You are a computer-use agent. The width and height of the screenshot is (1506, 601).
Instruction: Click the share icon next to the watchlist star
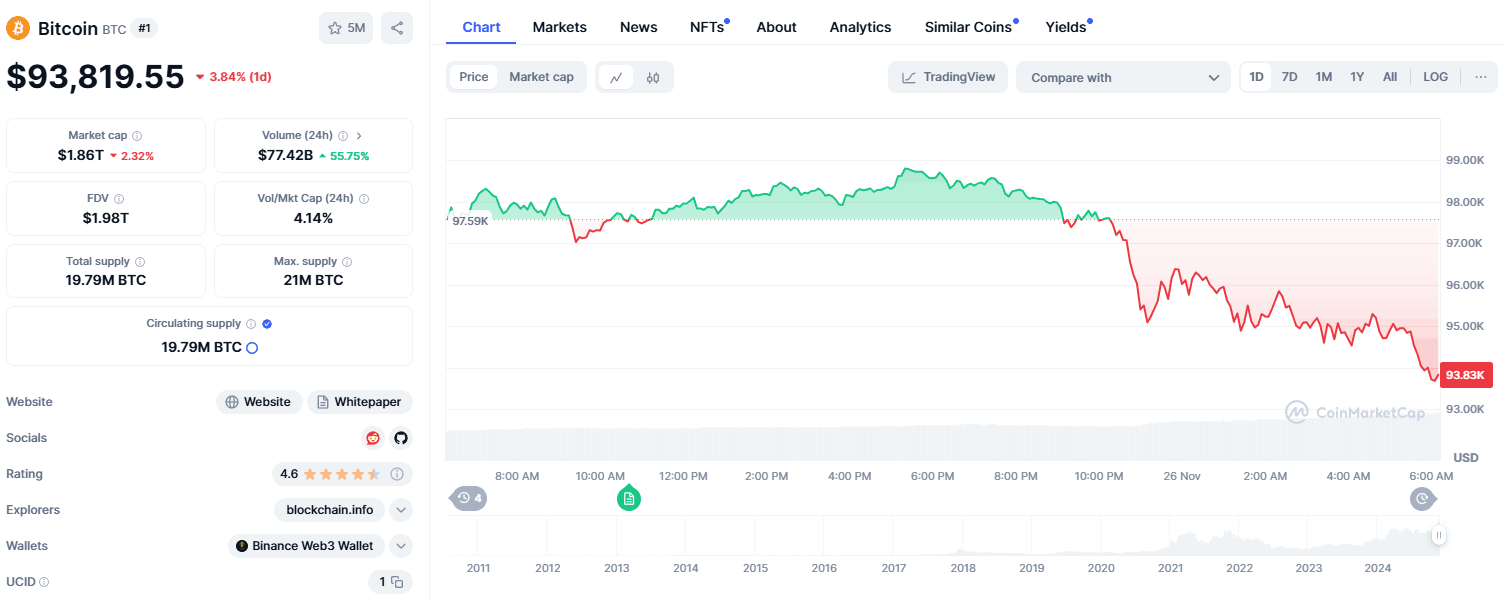pos(397,28)
